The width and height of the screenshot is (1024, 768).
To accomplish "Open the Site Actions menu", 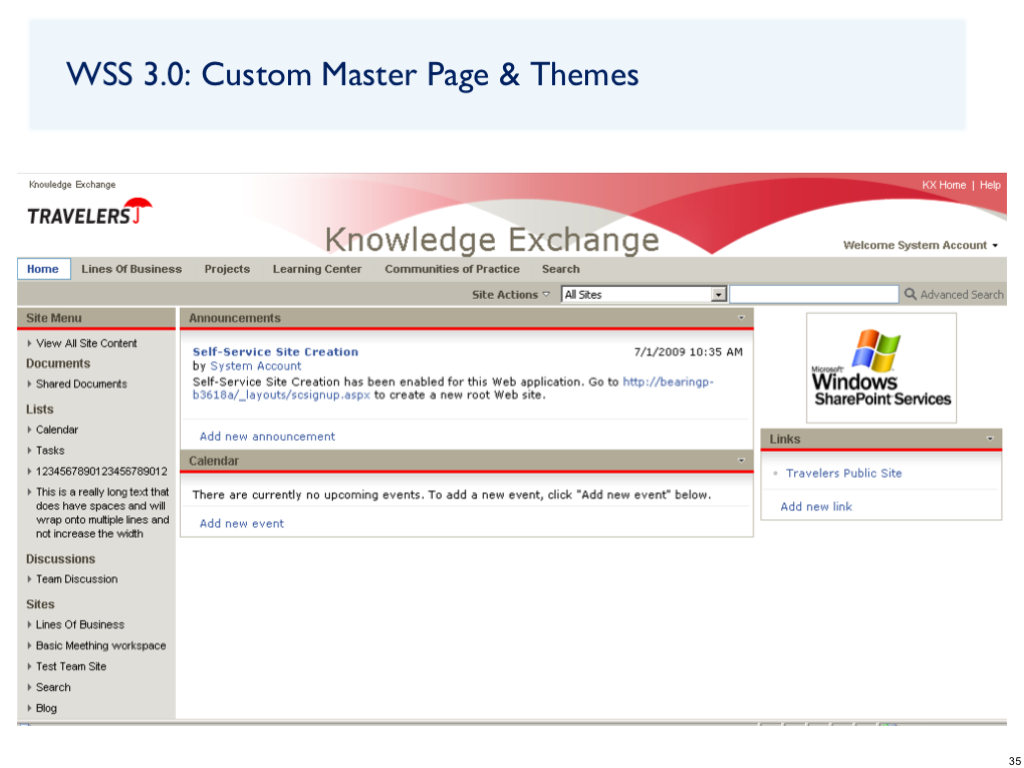I will coord(511,295).
